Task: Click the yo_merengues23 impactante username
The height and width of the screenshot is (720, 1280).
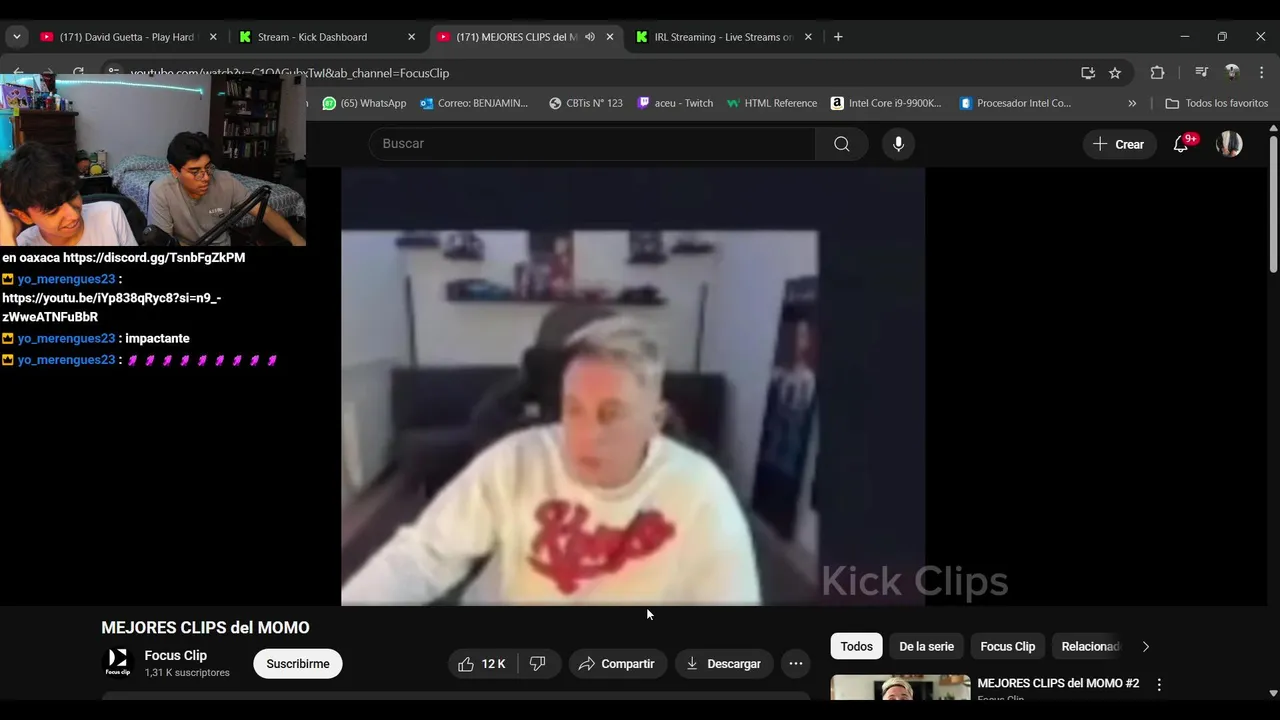Action: click(66, 339)
